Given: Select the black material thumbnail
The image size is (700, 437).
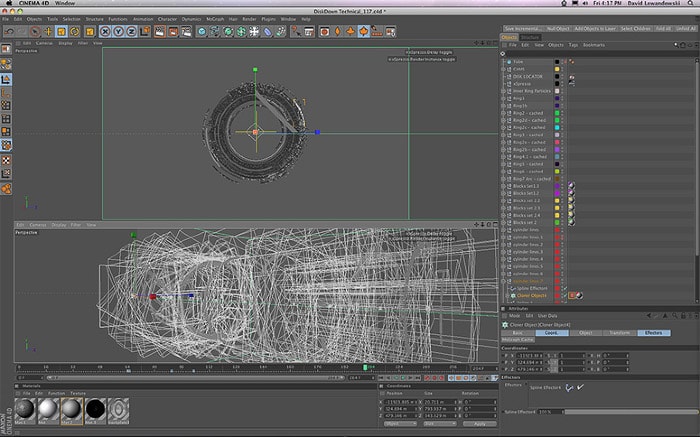Looking at the screenshot, I should tap(95, 409).
